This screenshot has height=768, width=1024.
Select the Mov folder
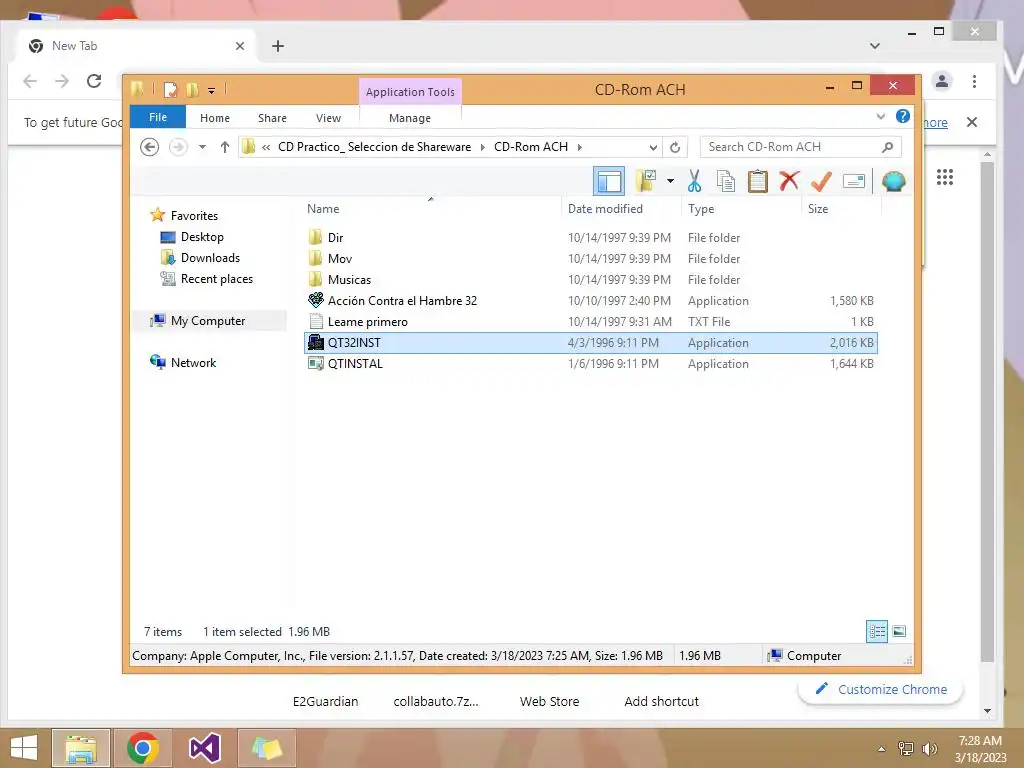(591, 259)
